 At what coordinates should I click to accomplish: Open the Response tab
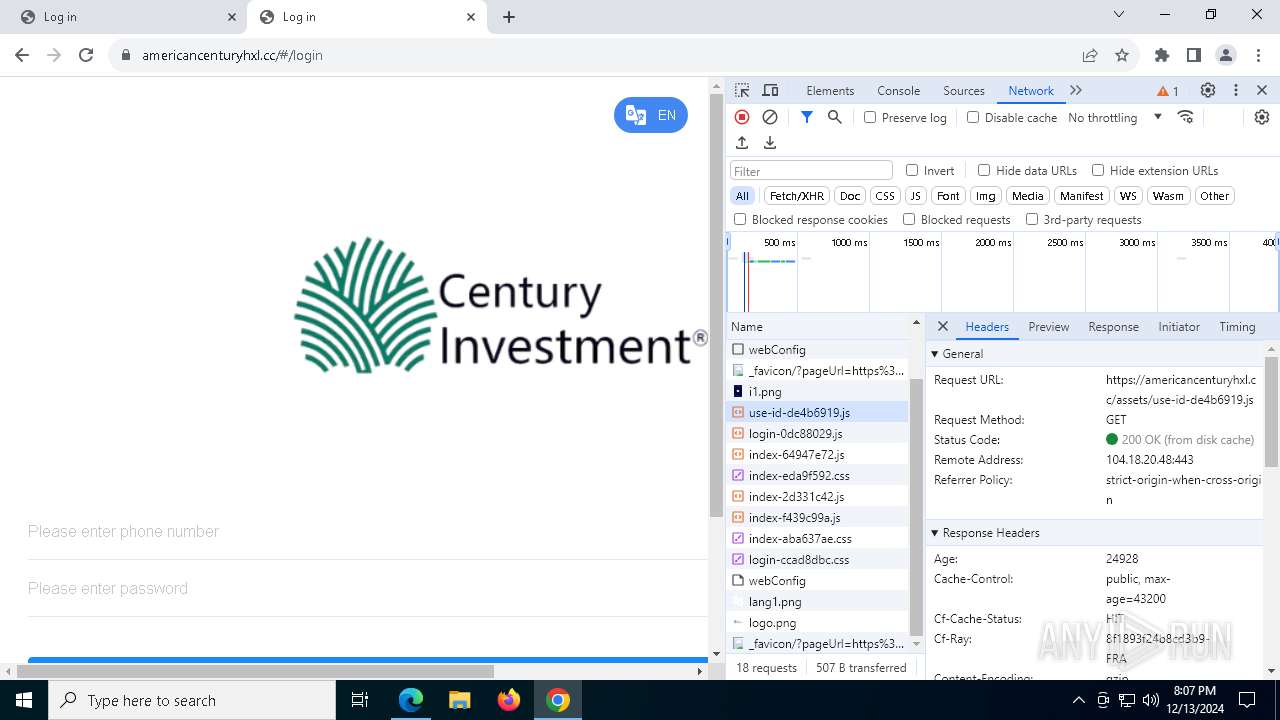[x=1113, y=326]
